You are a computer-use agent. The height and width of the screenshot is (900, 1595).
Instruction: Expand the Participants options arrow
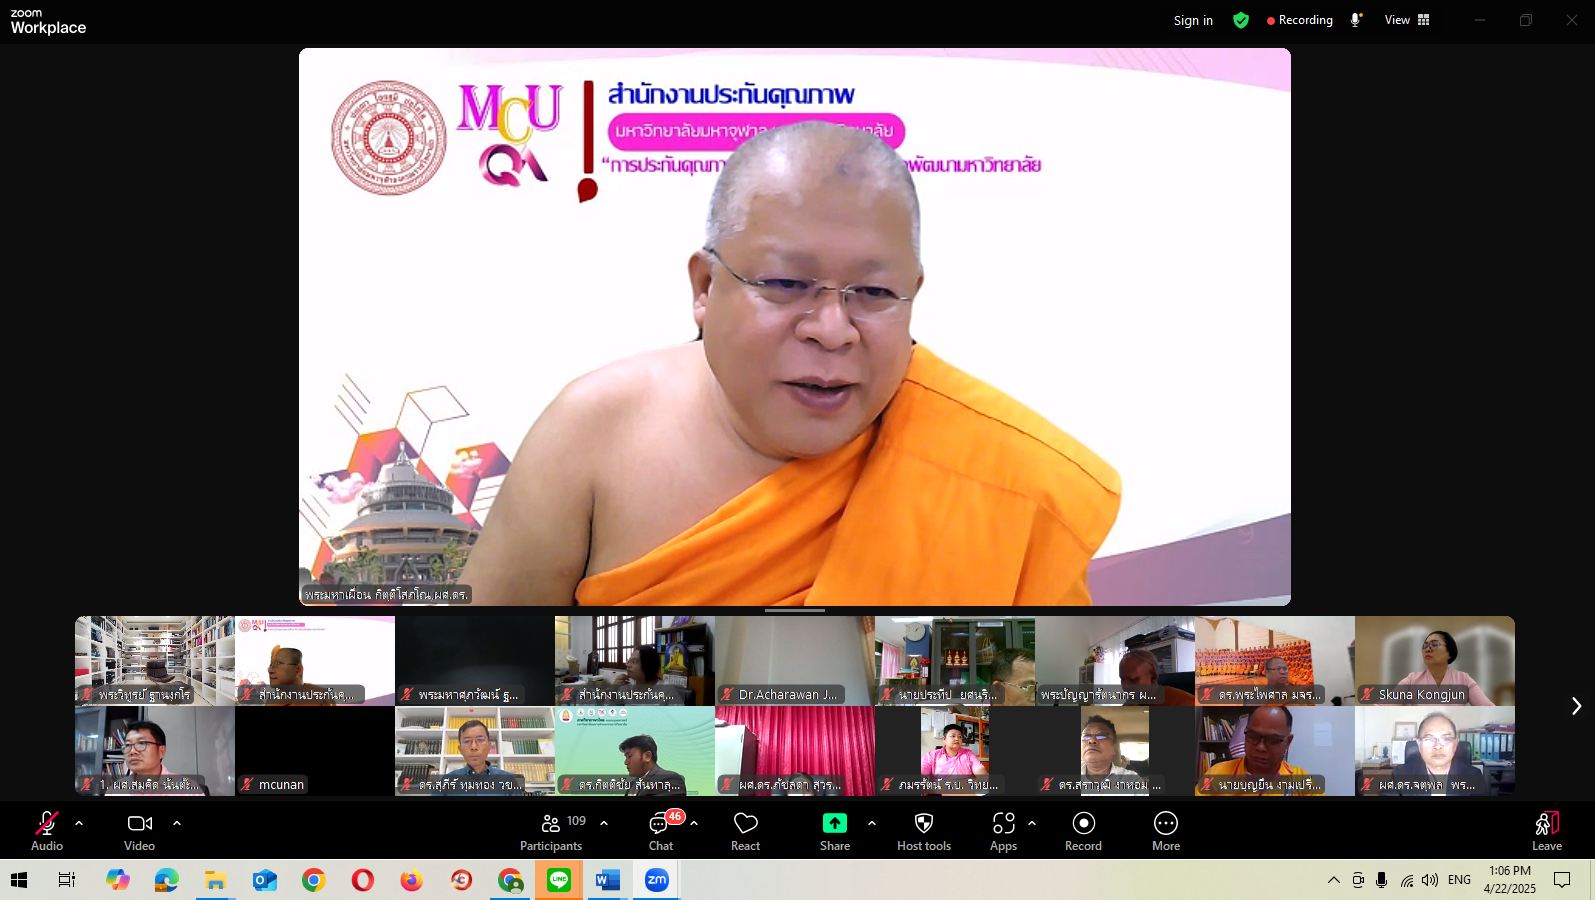(604, 823)
